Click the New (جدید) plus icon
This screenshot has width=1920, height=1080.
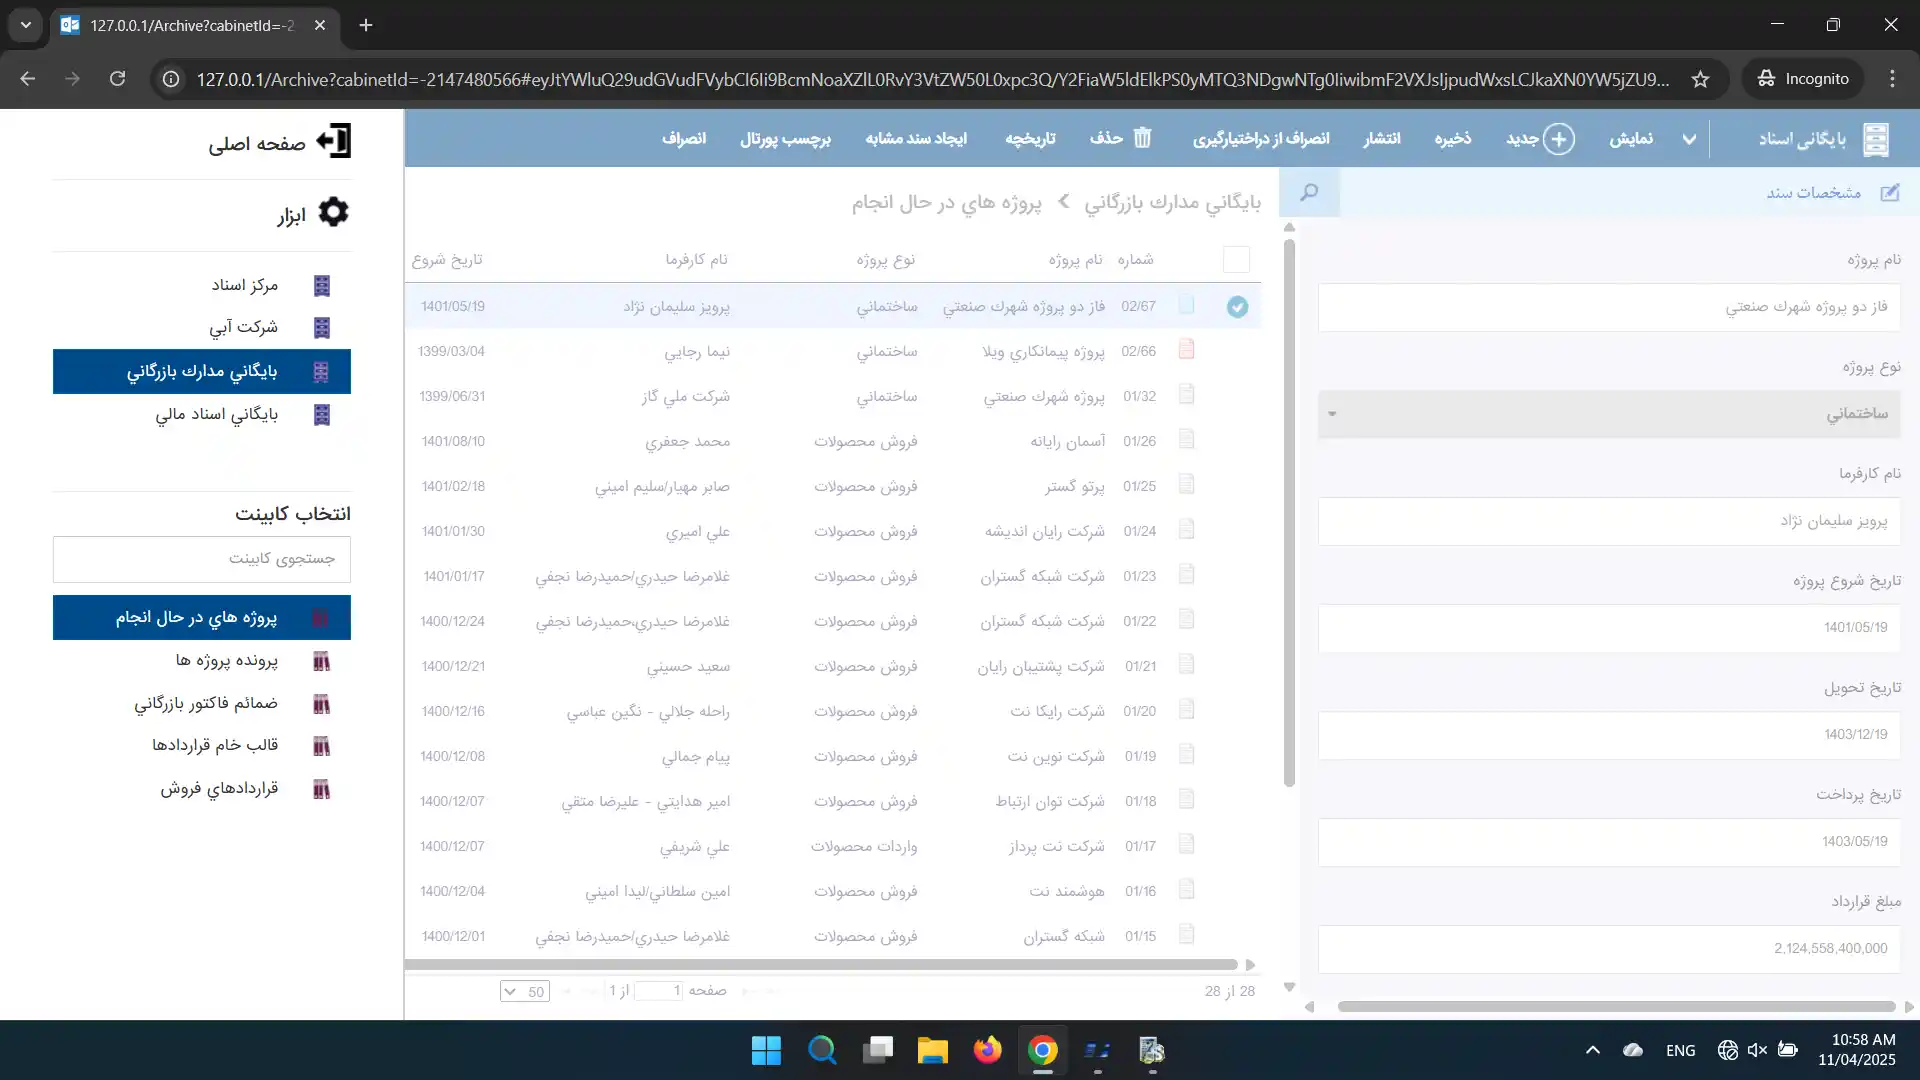[x=1558, y=139]
